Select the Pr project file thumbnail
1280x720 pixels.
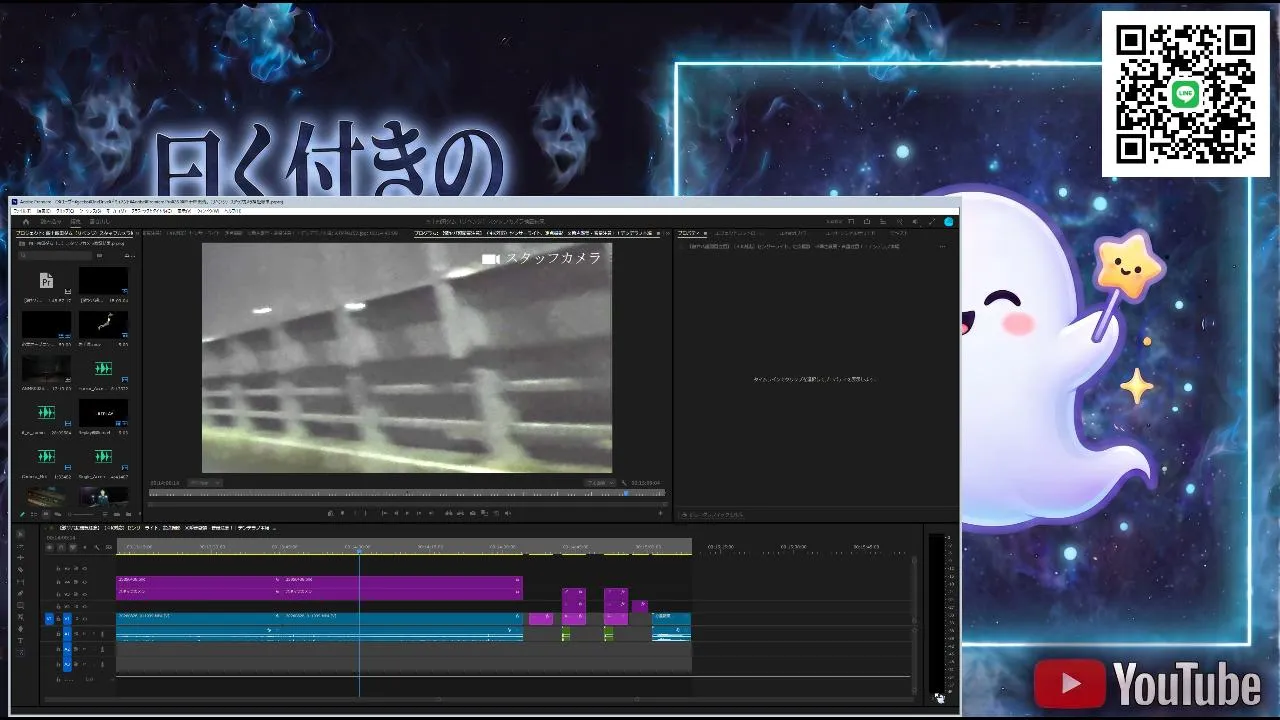pos(45,281)
